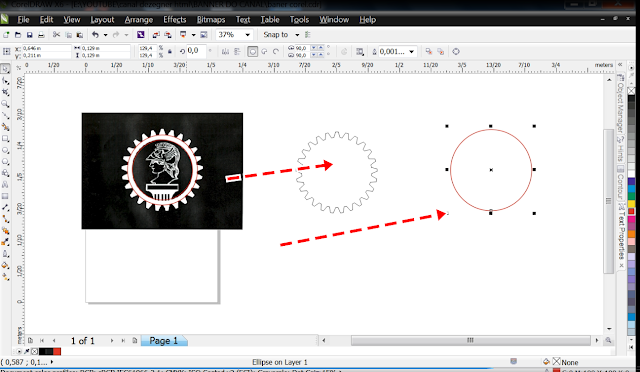640x372 pixels.
Task: Select the Ellipse shape mode button
Action: (x=253, y=51)
